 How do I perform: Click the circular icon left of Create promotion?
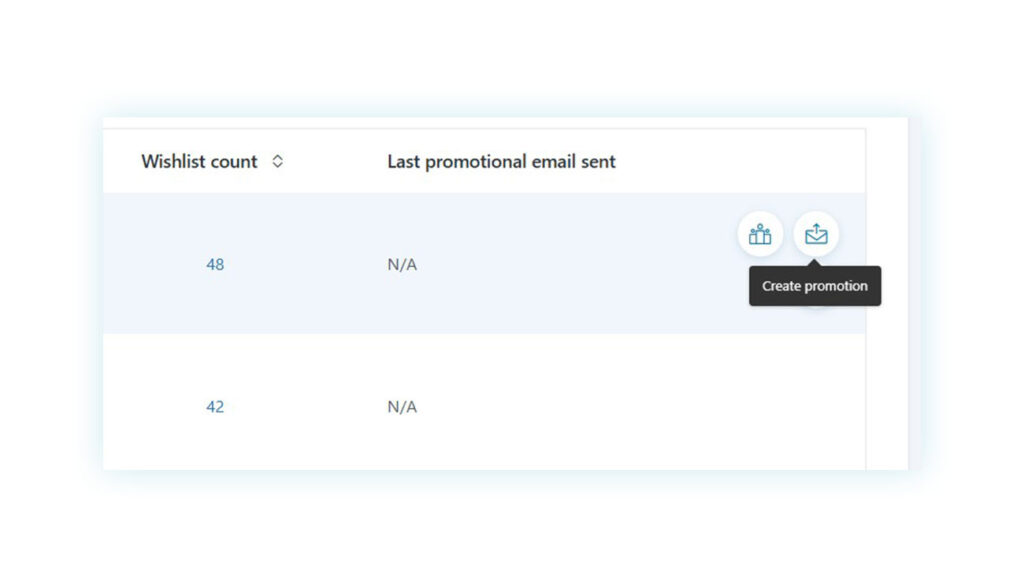tap(760, 234)
